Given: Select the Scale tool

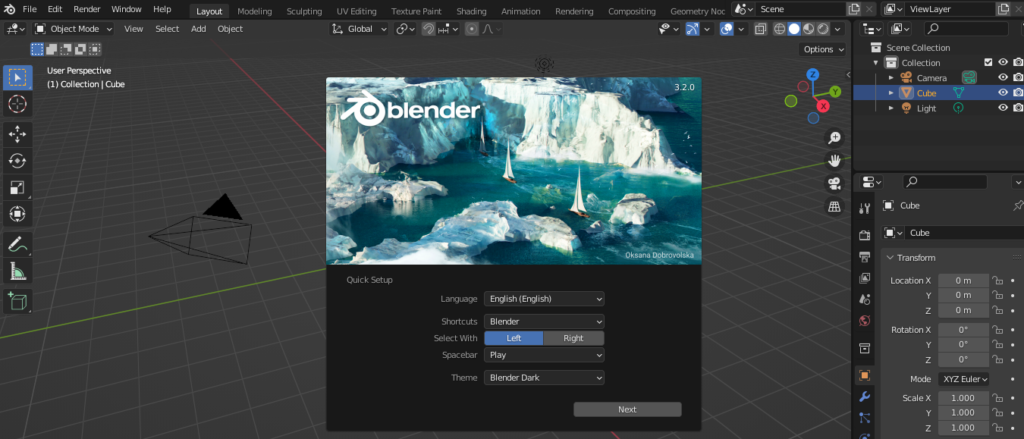Looking at the screenshot, I should coord(18,188).
